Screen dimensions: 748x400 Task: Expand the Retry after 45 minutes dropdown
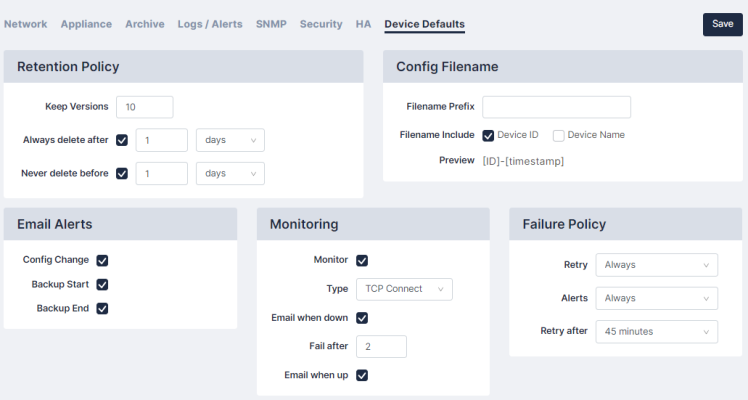coord(657,332)
